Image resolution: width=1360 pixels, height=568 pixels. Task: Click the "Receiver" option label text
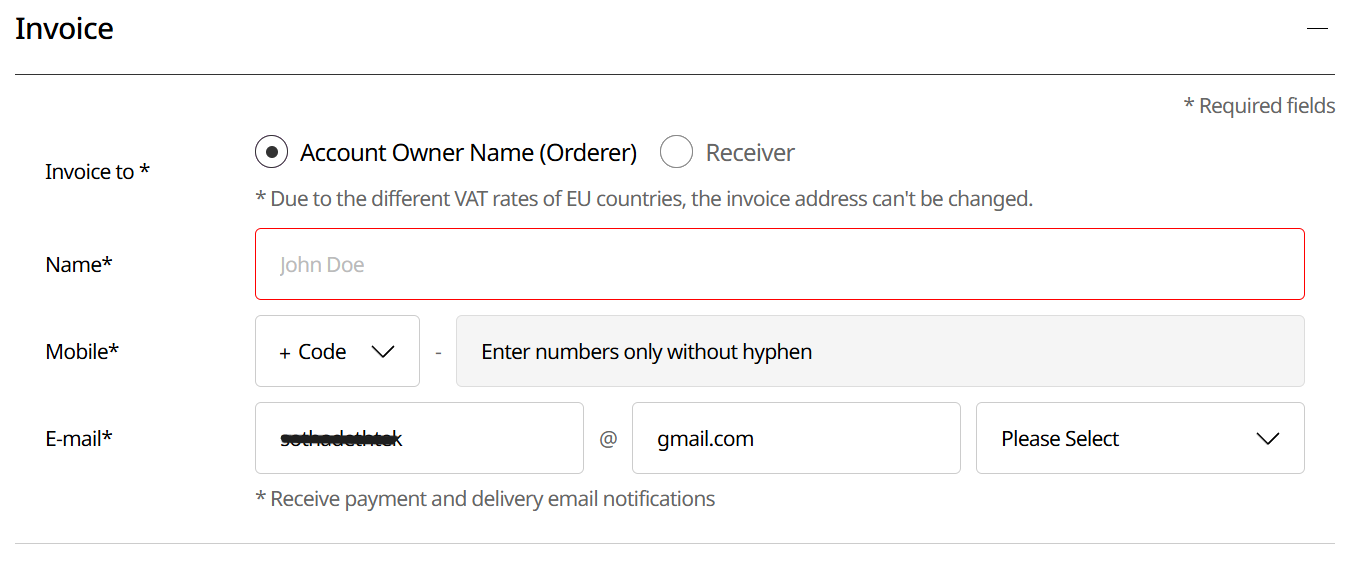point(750,153)
